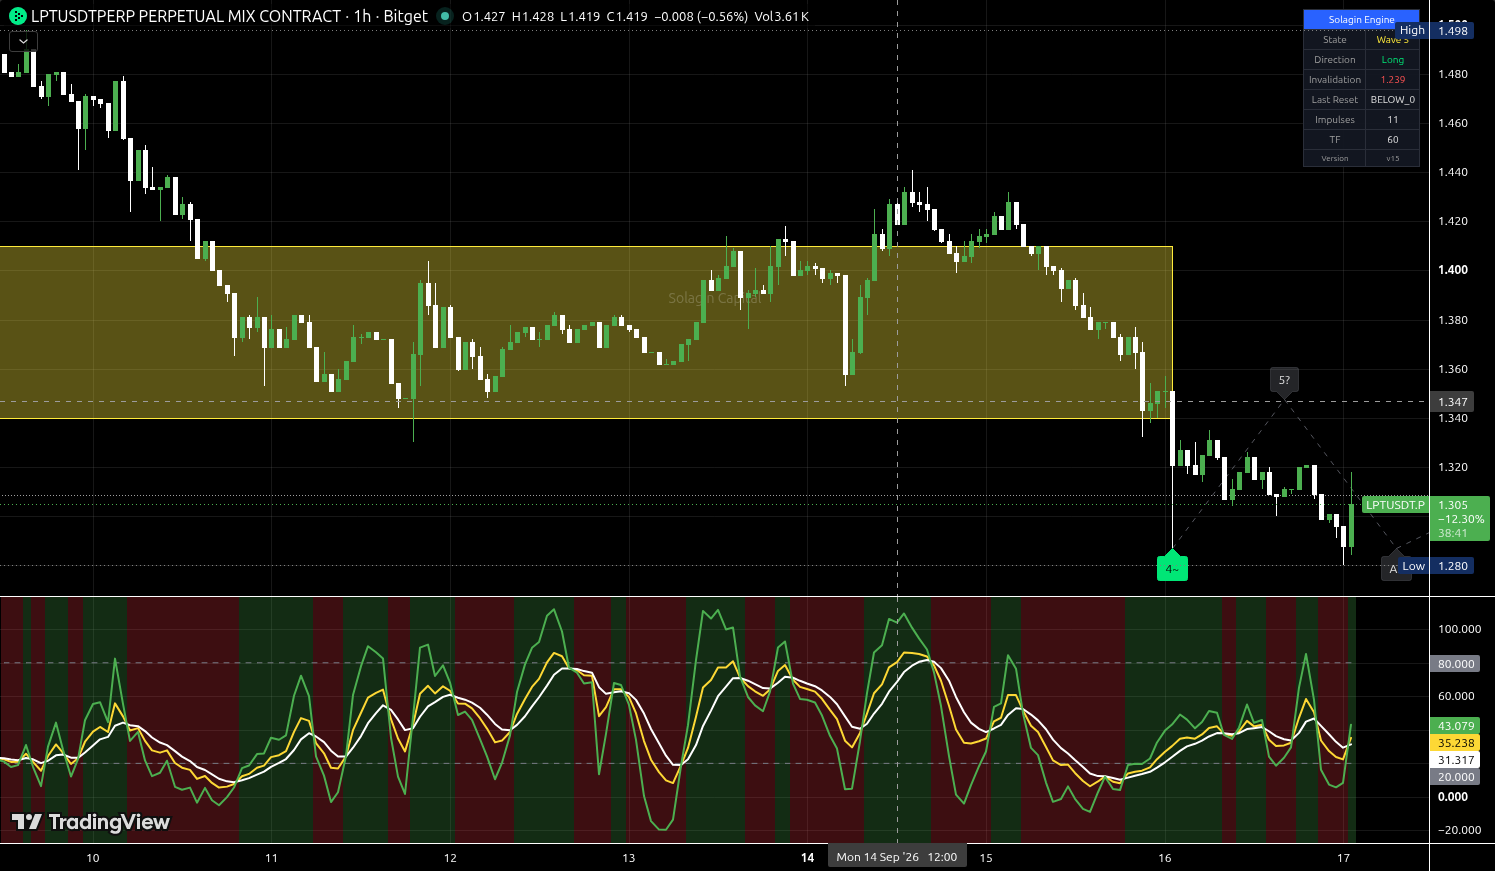Click the yellow 35.238 oscillator value label
Image resolution: width=1495 pixels, height=871 pixels.
tap(1456, 743)
